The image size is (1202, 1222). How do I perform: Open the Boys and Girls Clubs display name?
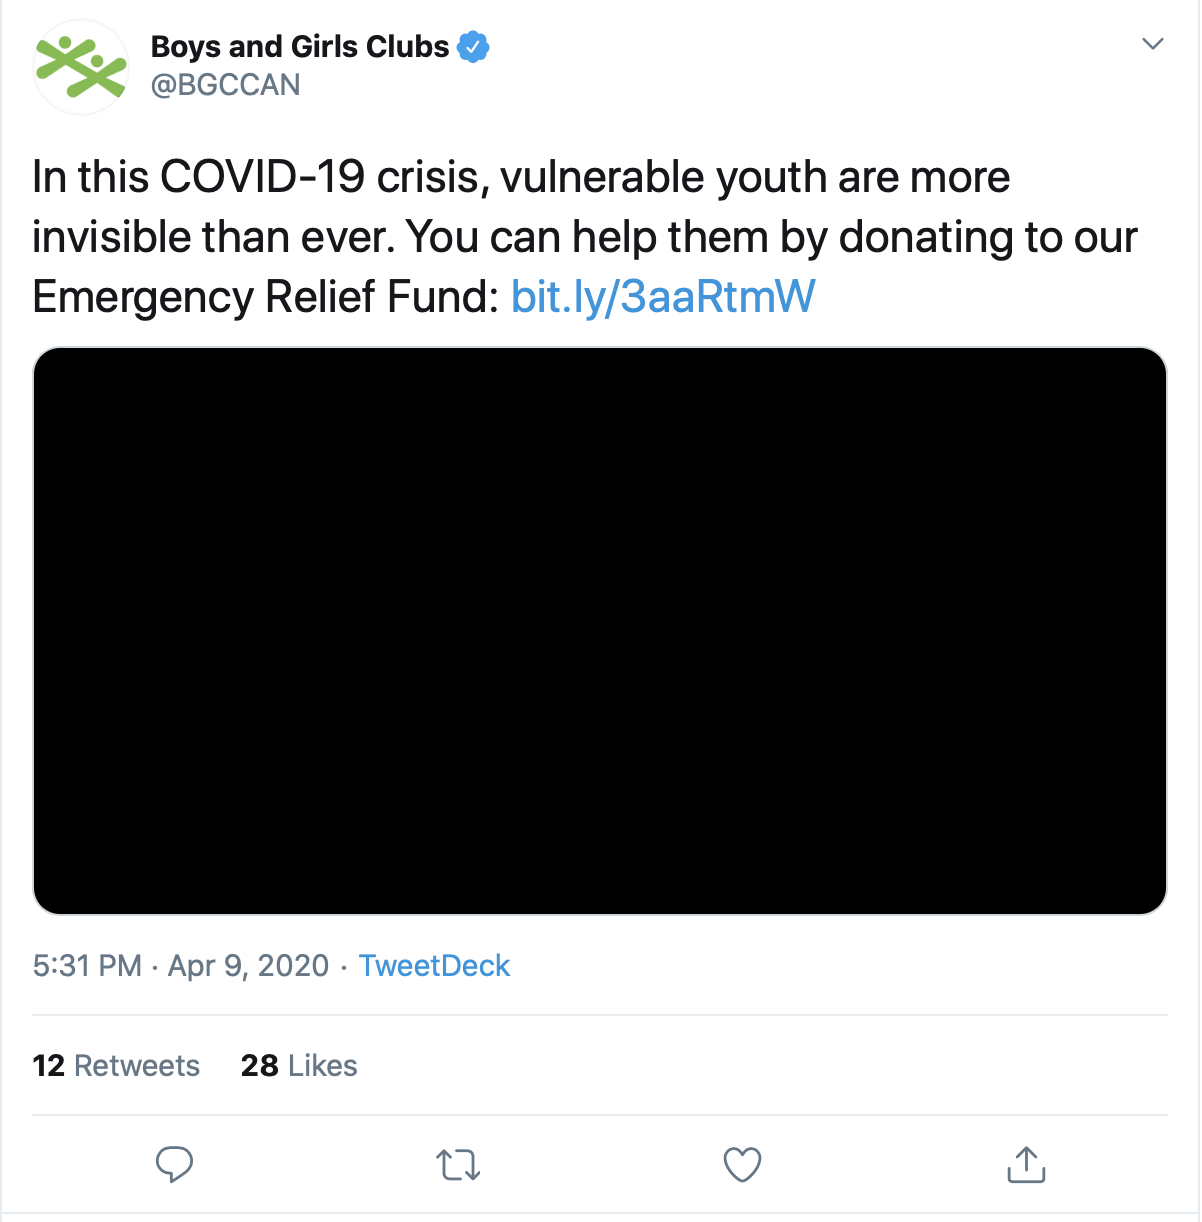click(299, 47)
